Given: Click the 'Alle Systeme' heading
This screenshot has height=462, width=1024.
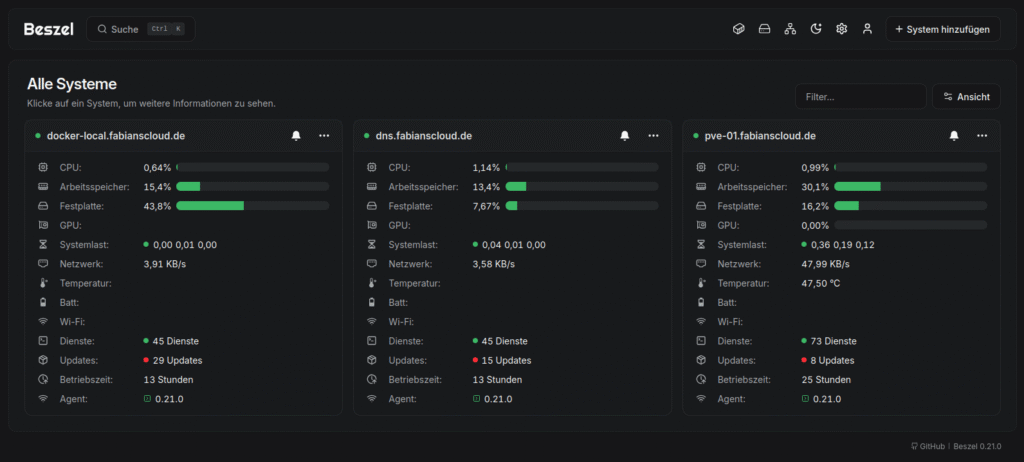Looking at the screenshot, I should 72,84.
